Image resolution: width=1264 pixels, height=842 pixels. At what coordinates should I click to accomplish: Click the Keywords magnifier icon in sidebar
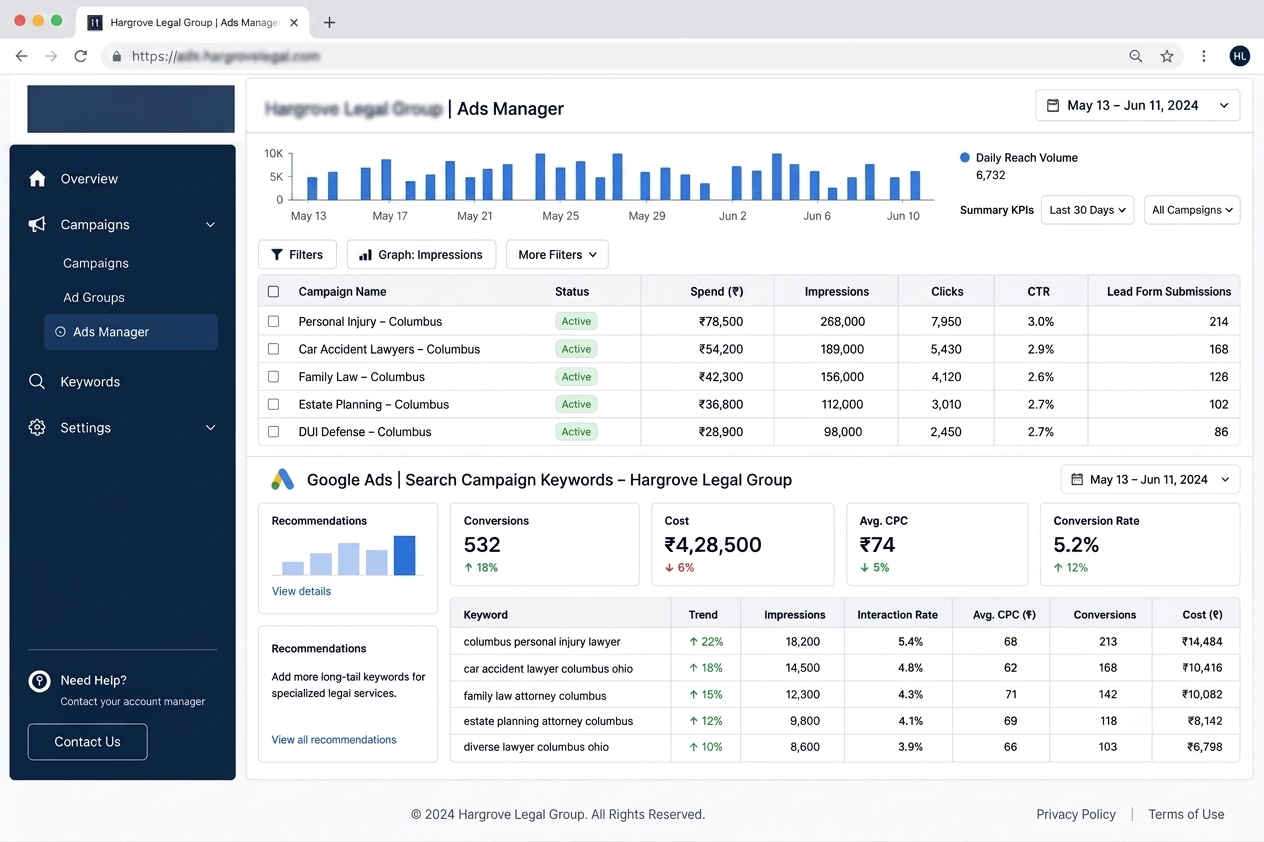(37, 382)
